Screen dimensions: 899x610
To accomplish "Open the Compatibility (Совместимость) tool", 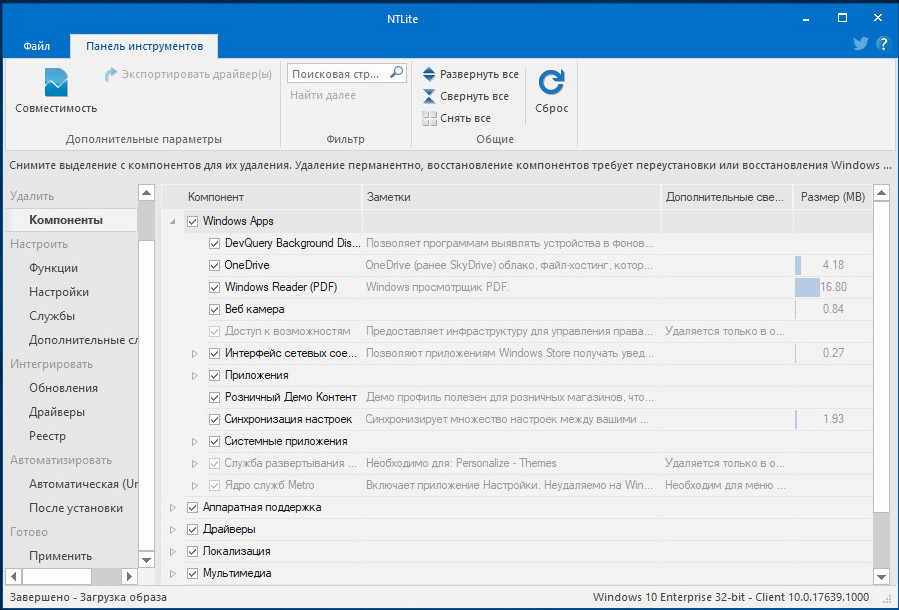I will 56,91.
